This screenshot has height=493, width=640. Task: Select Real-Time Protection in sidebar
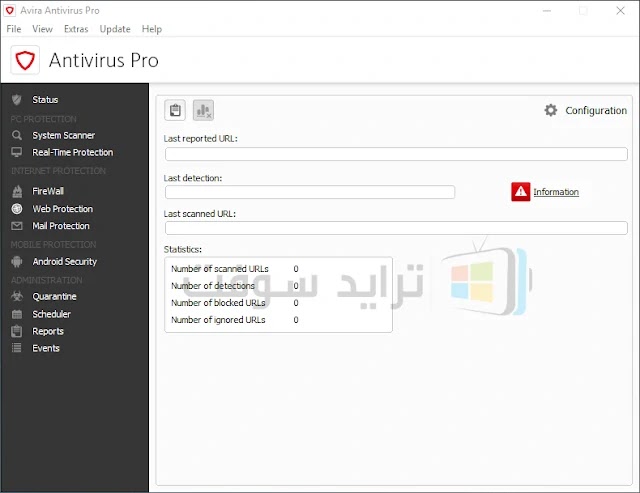point(73,152)
